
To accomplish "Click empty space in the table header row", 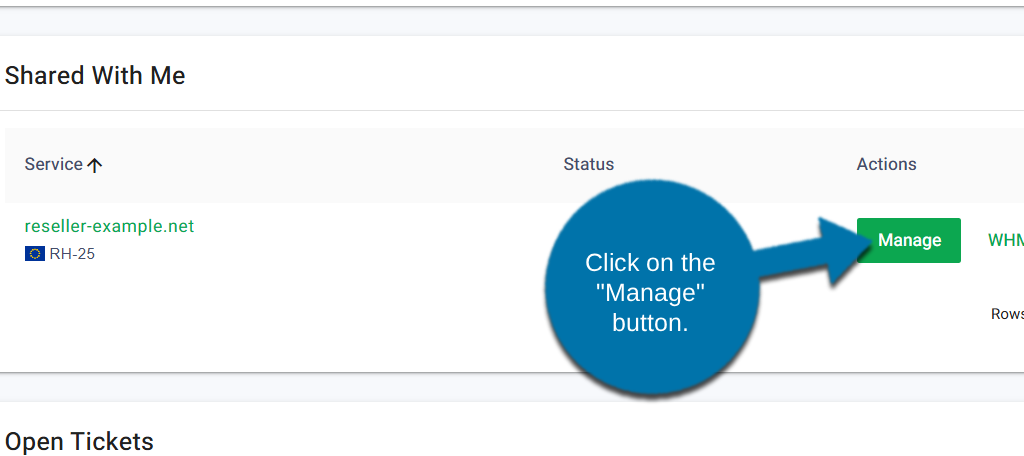I will (330, 164).
